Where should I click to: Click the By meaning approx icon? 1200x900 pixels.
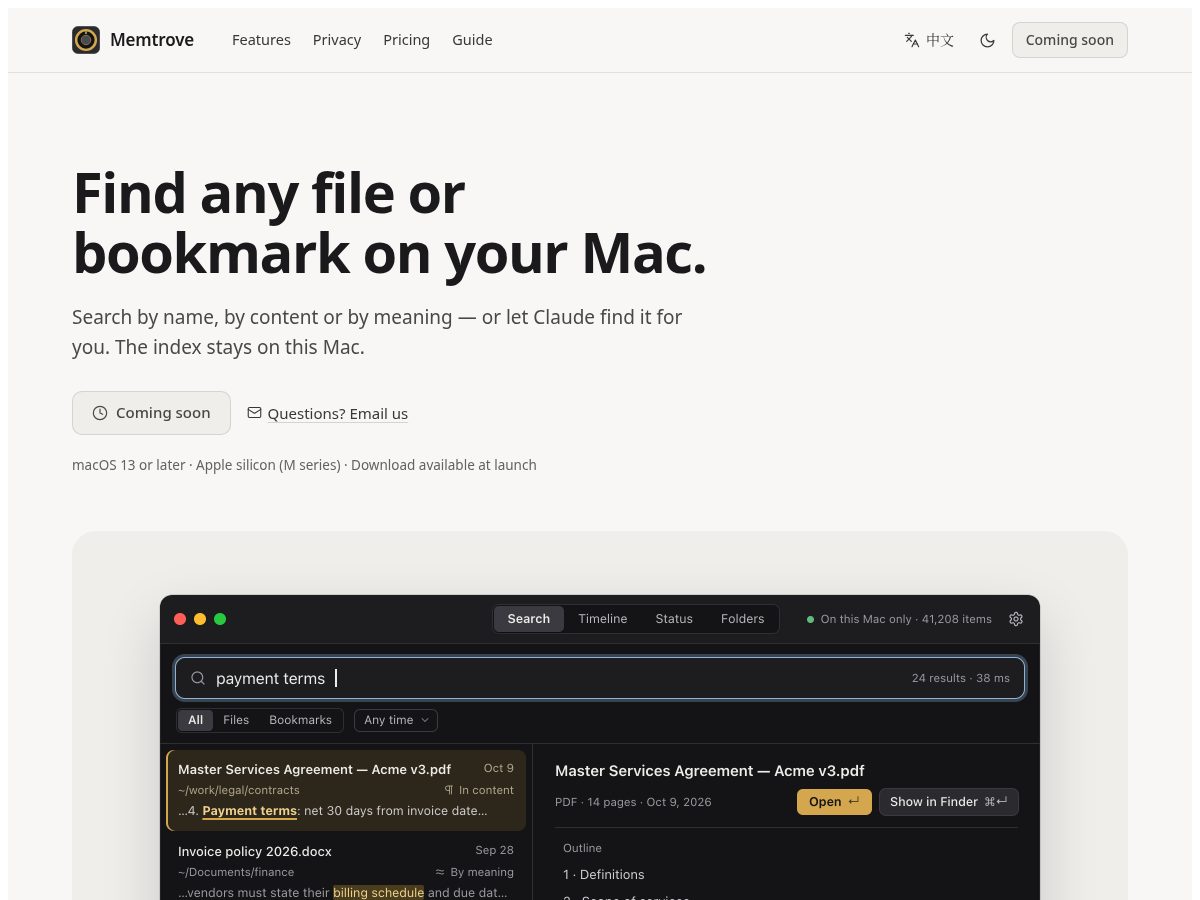440,872
